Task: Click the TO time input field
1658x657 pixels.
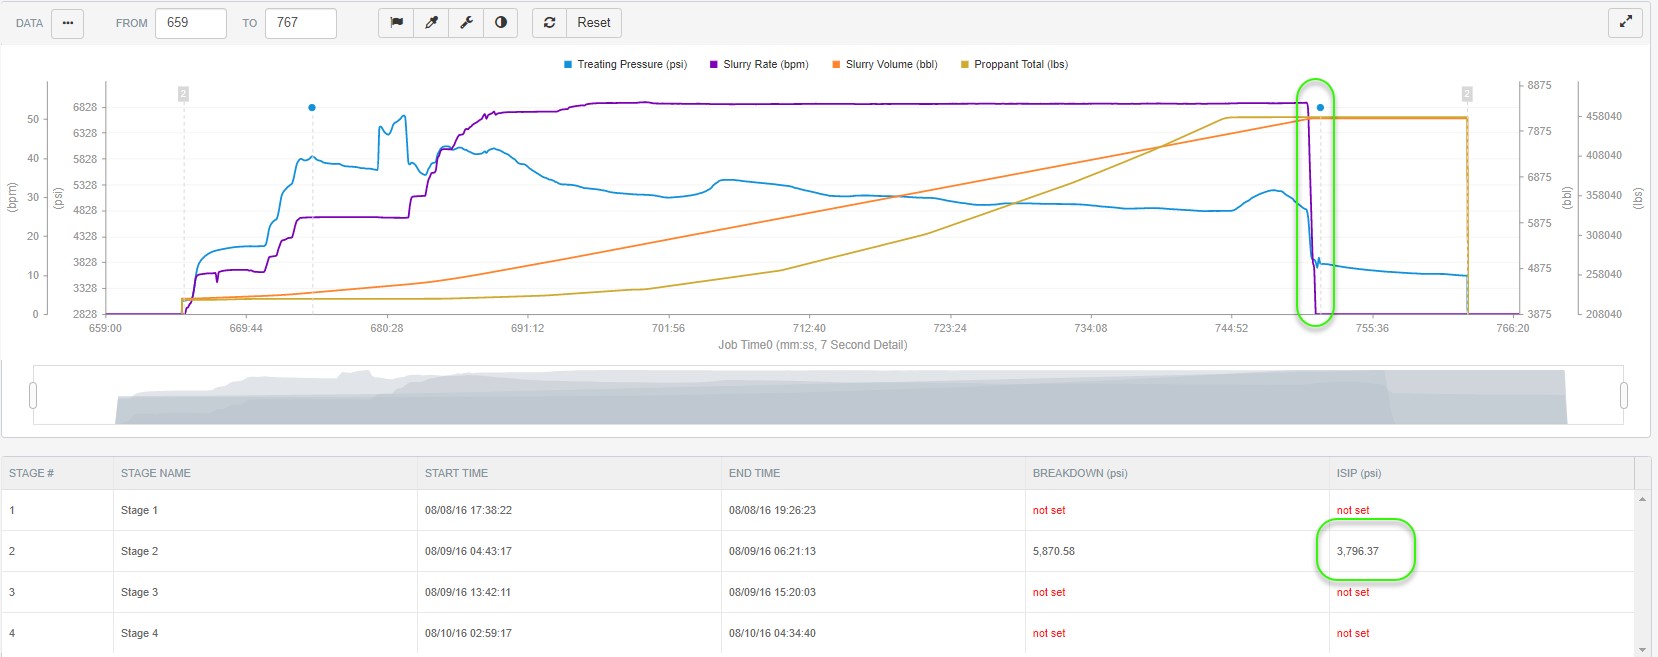Action: point(300,23)
